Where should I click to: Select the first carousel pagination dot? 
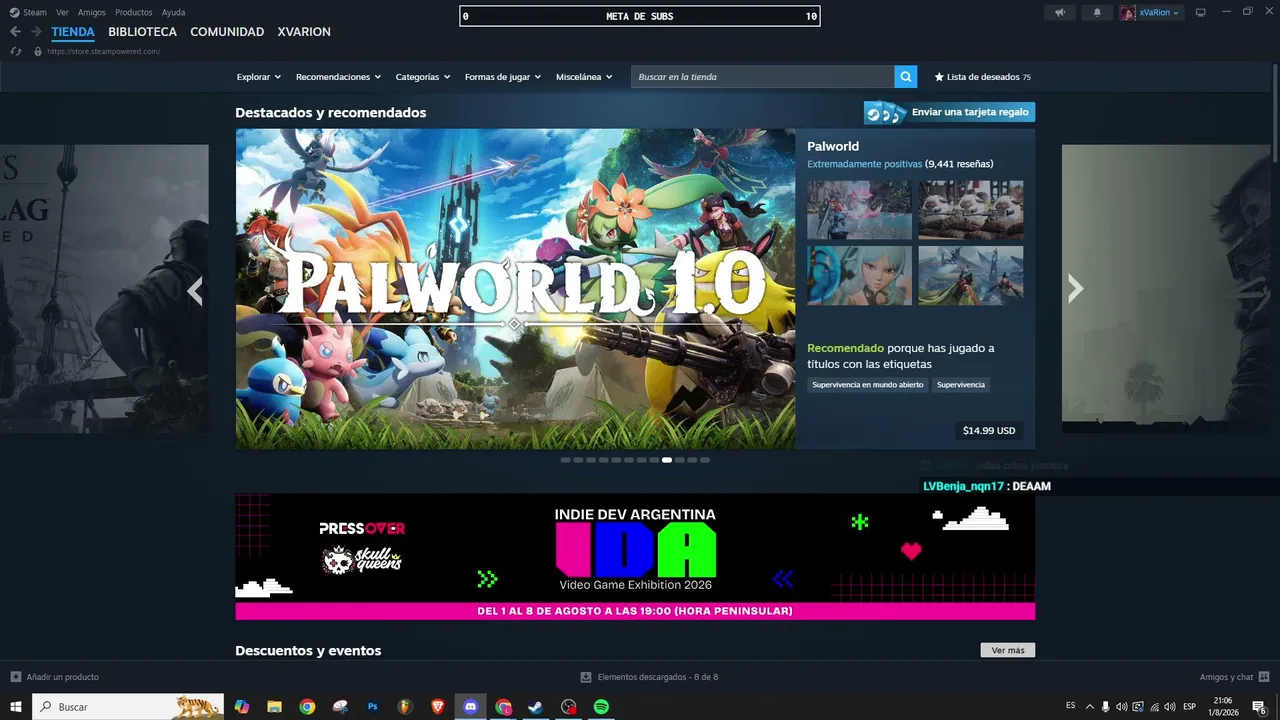click(x=566, y=460)
